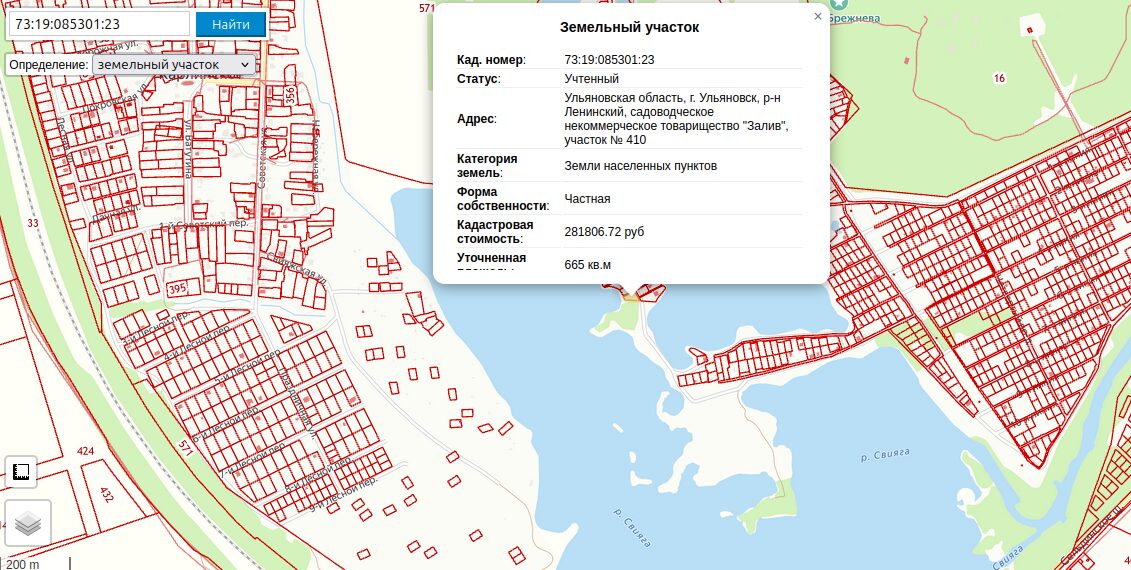The image size is (1131, 570).
Task: Click the 356 block label on map
Action: point(290,96)
